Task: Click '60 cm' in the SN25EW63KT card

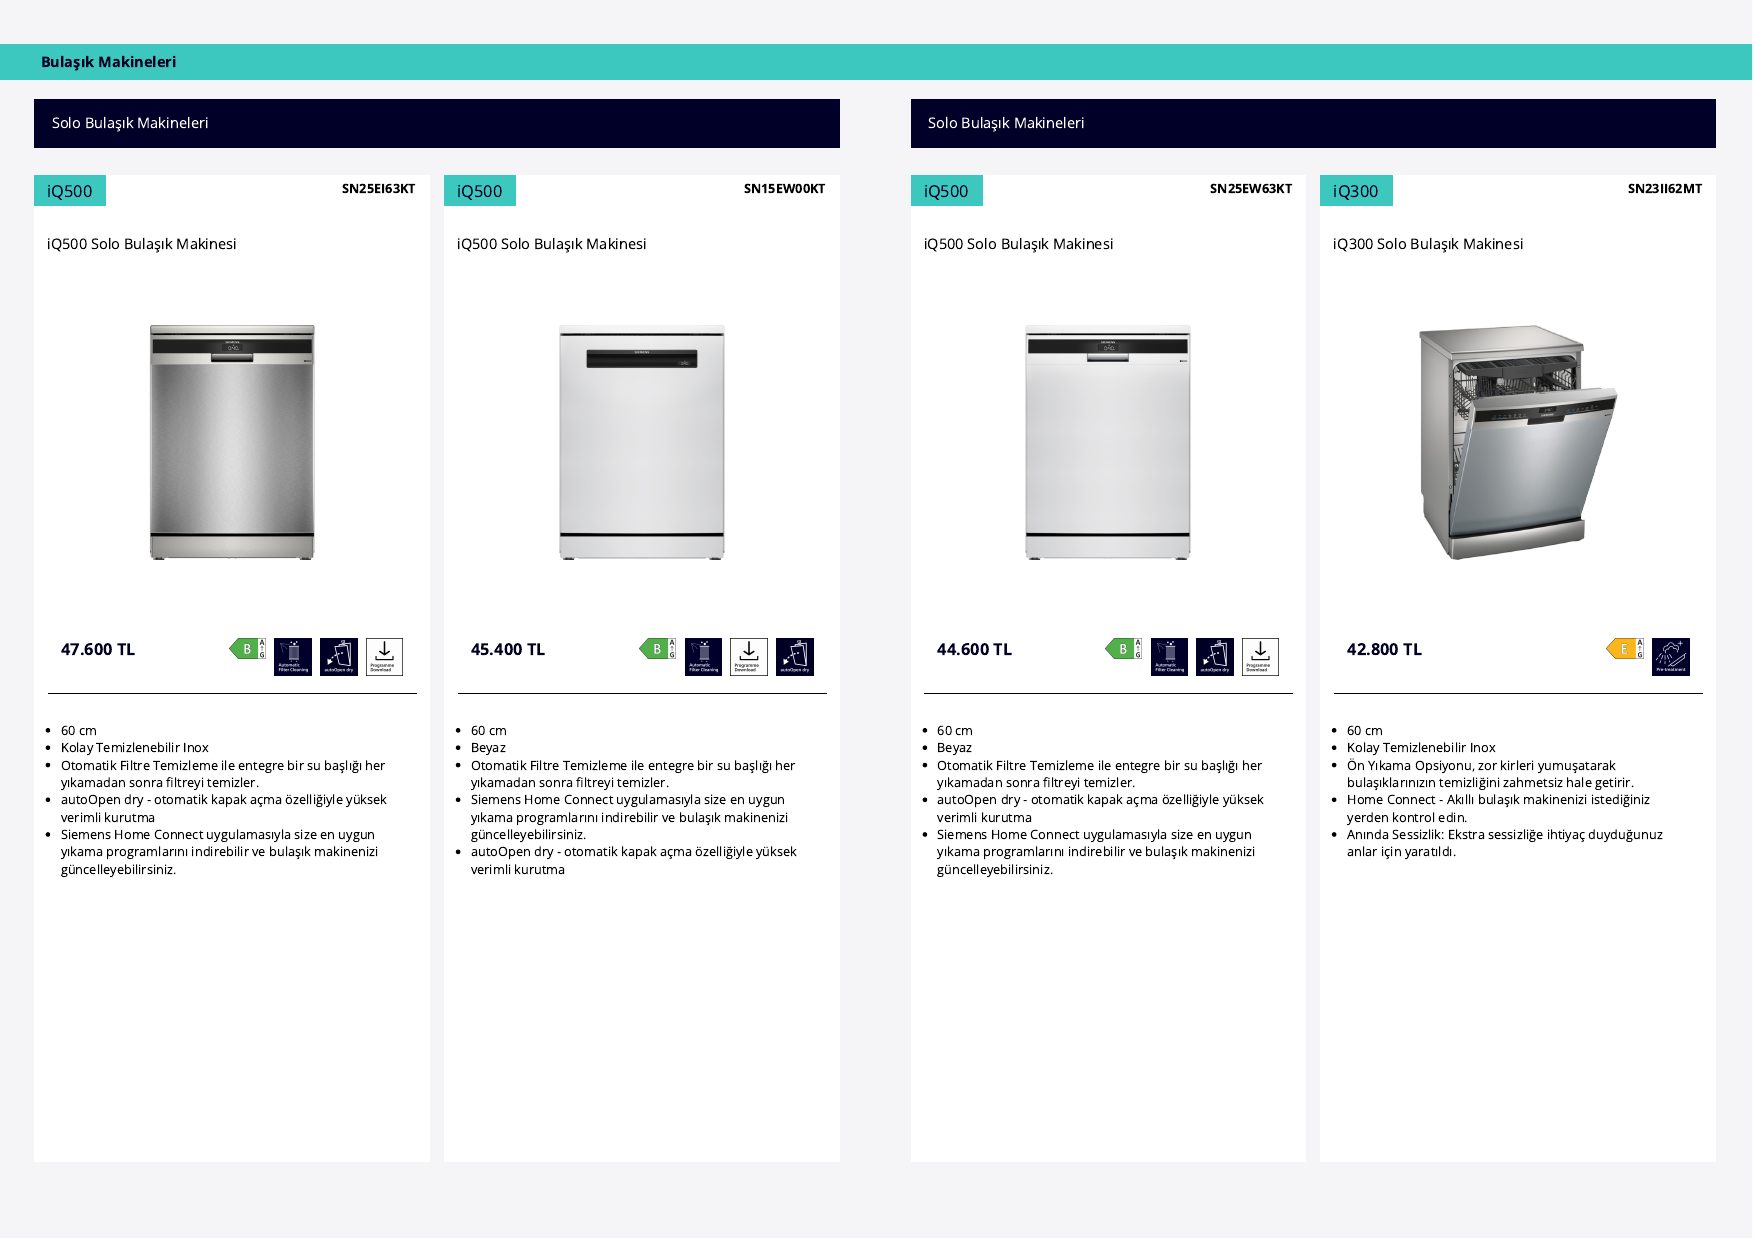Action: point(955,731)
